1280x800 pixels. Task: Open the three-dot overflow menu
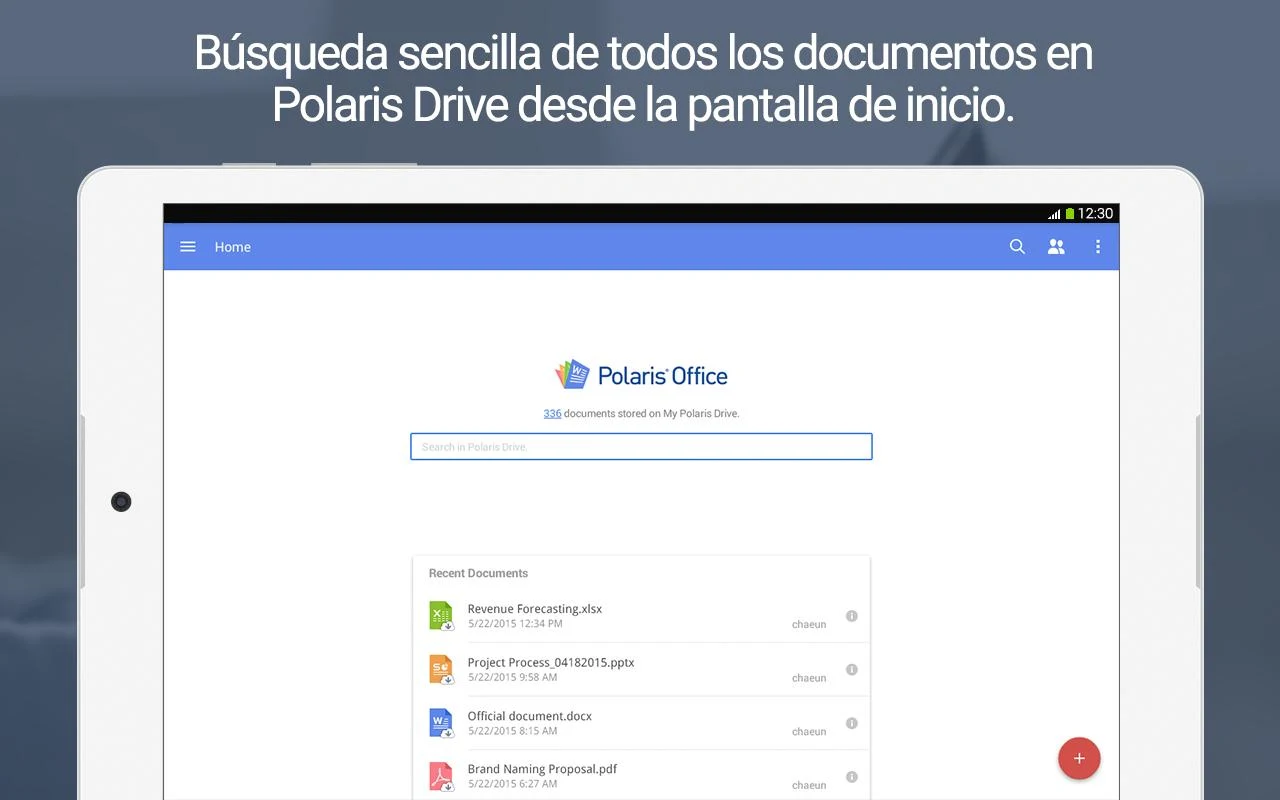coord(1098,247)
